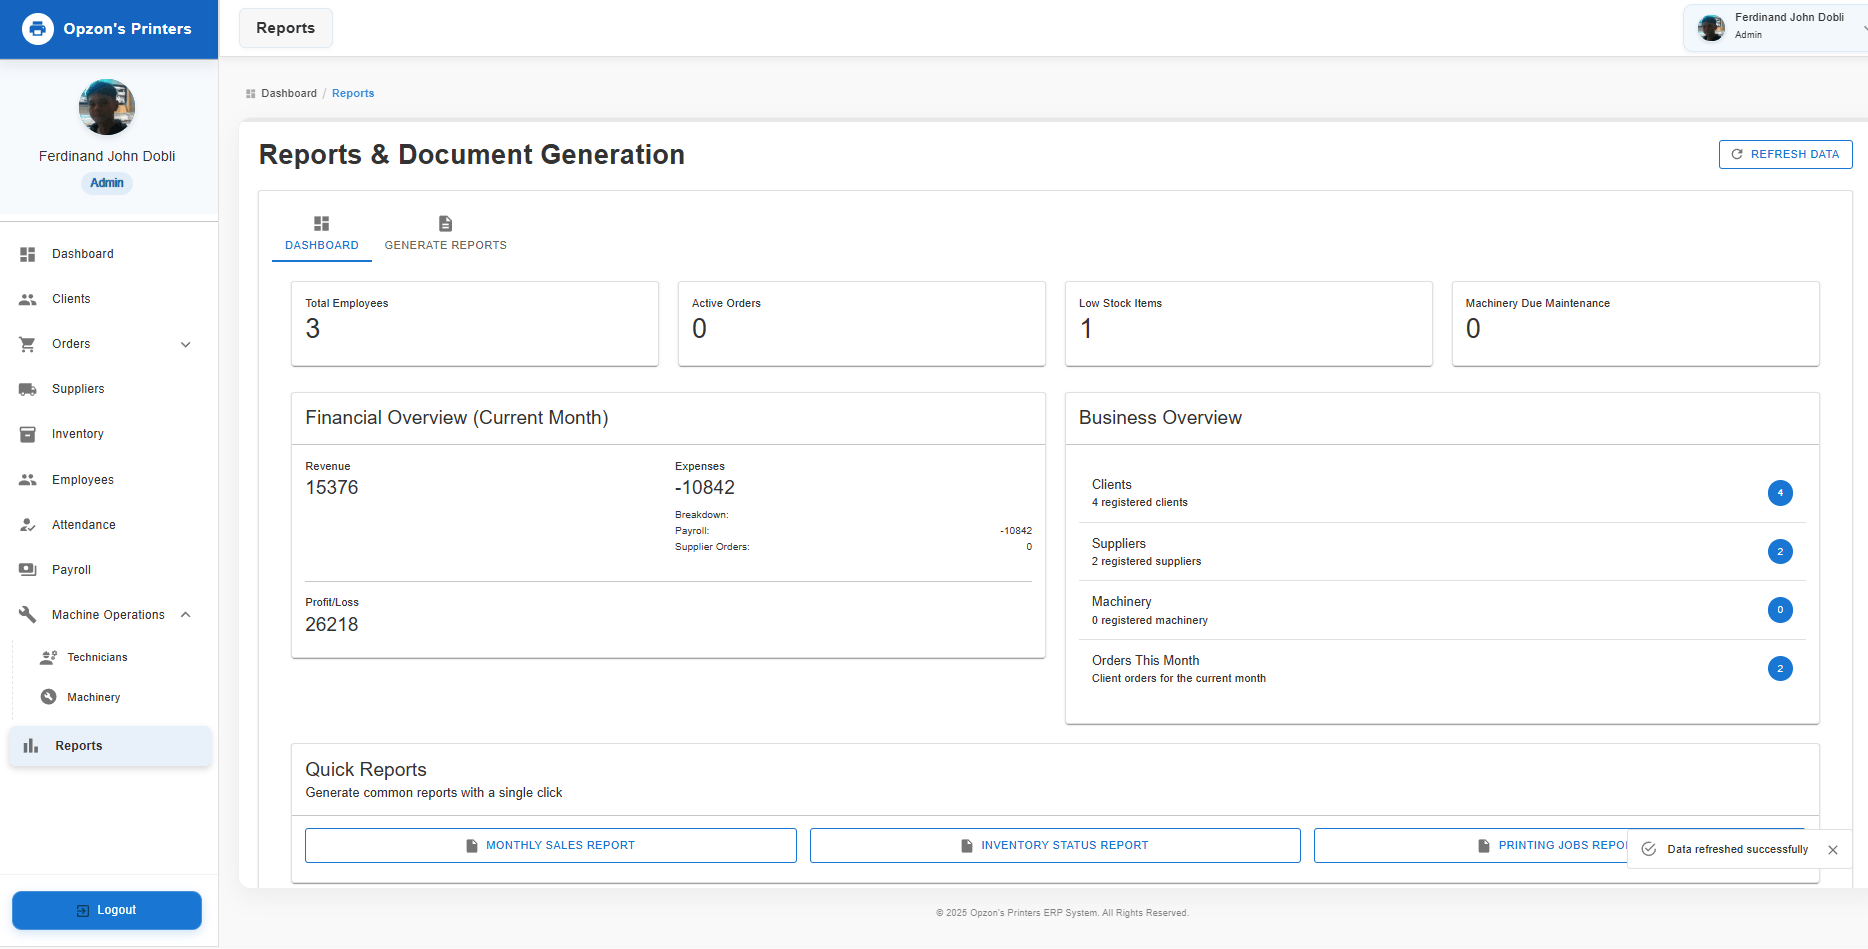Click the Refresh Data button

coord(1785,154)
